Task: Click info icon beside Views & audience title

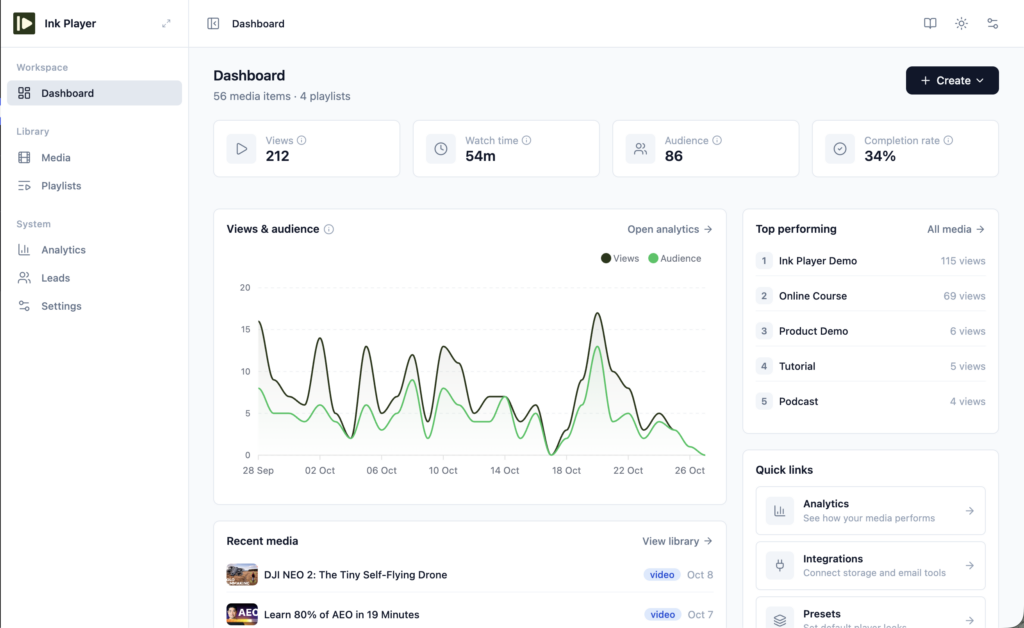Action: 329,229
